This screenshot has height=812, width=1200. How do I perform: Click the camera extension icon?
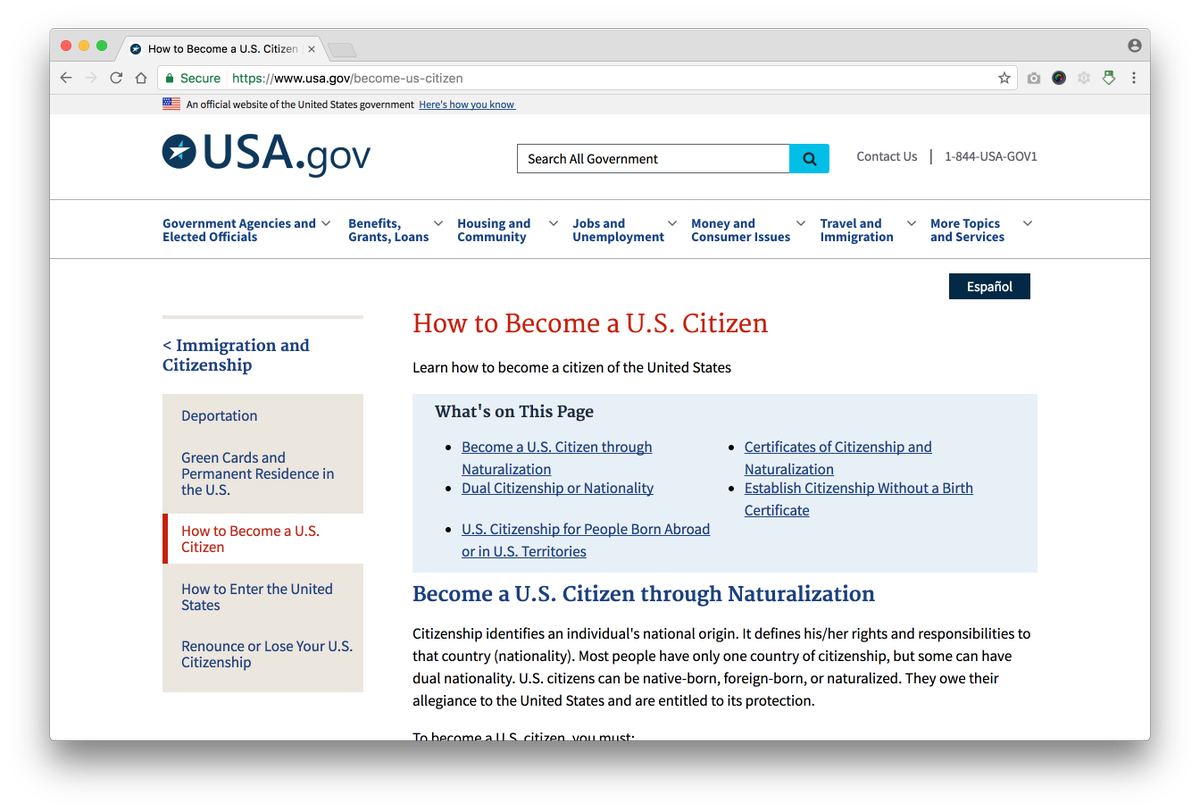1034,78
